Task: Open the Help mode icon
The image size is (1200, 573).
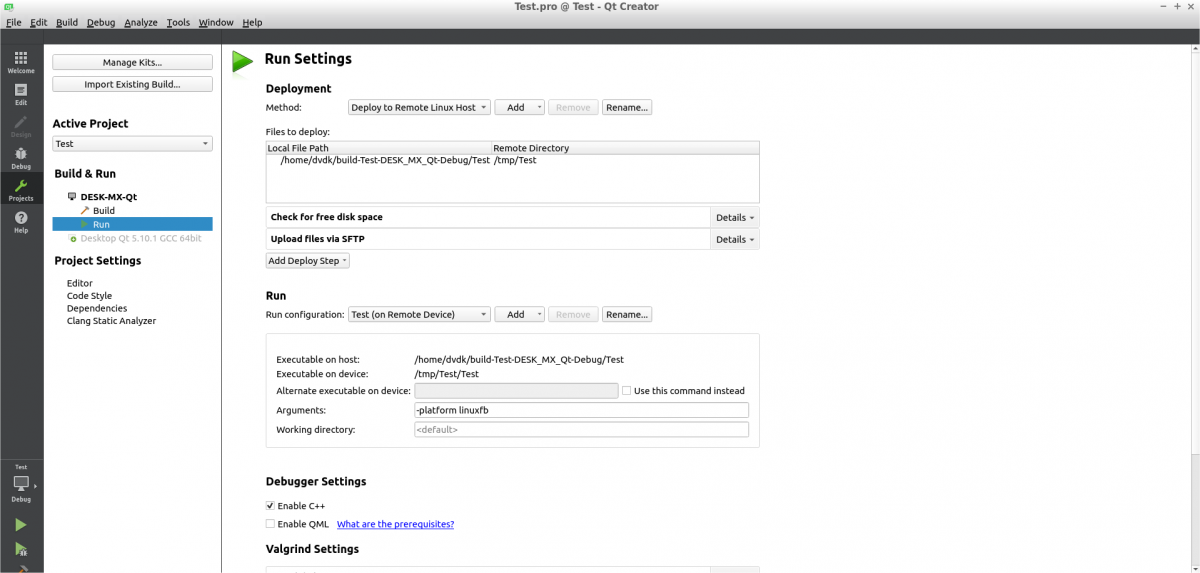Action: pos(21,221)
